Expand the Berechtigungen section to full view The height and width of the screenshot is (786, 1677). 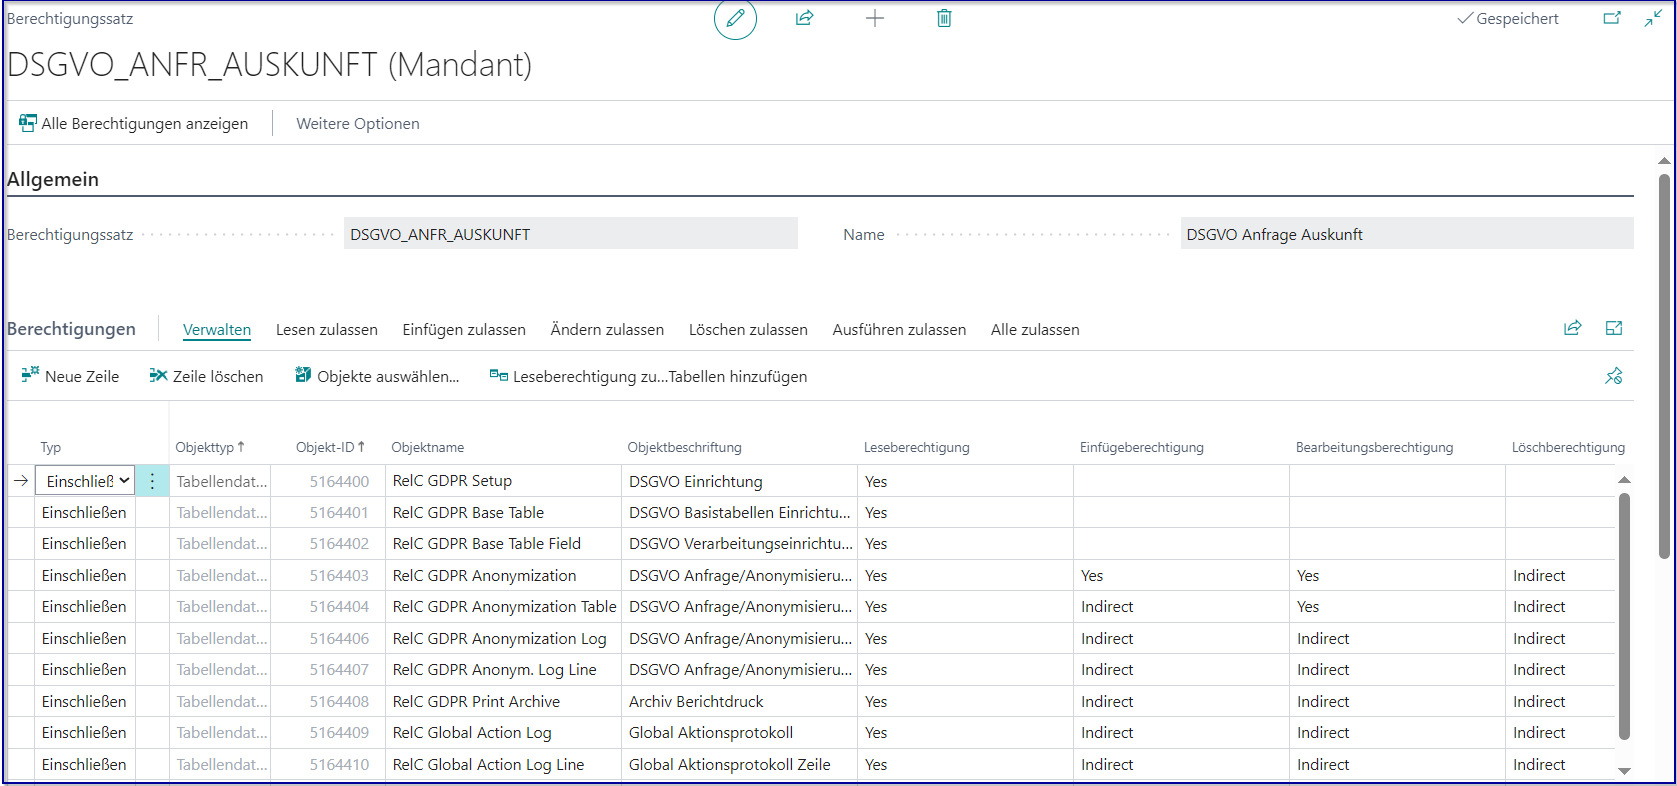[1613, 329]
